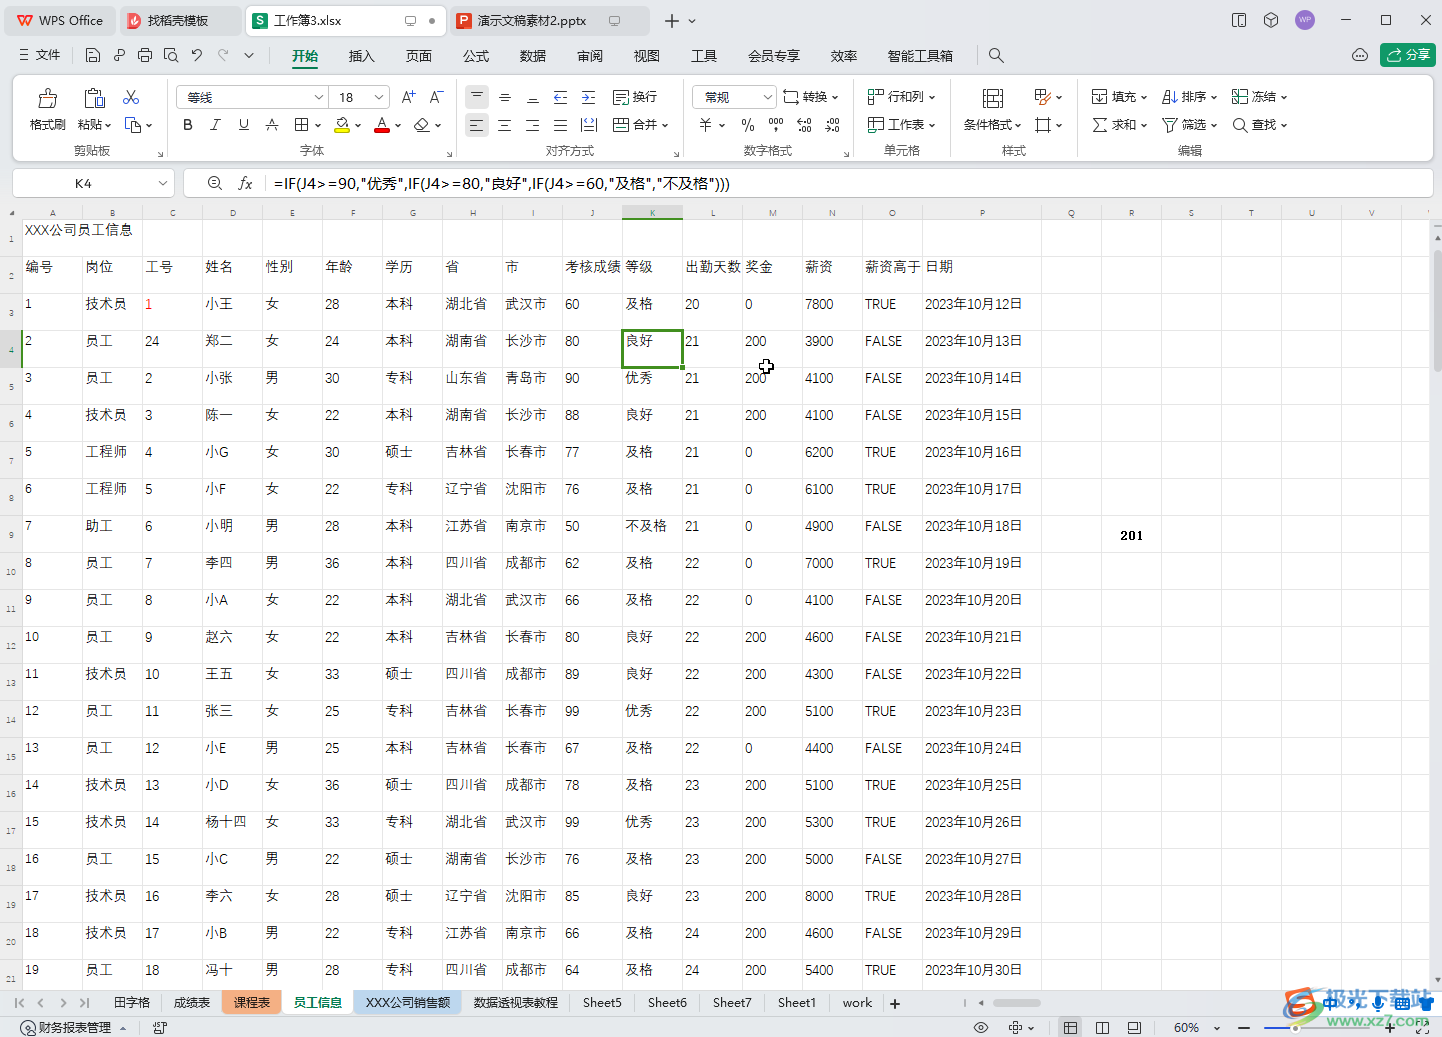Click the increase indent icon
The width and height of the screenshot is (1442, 1037).
[589, 97]
